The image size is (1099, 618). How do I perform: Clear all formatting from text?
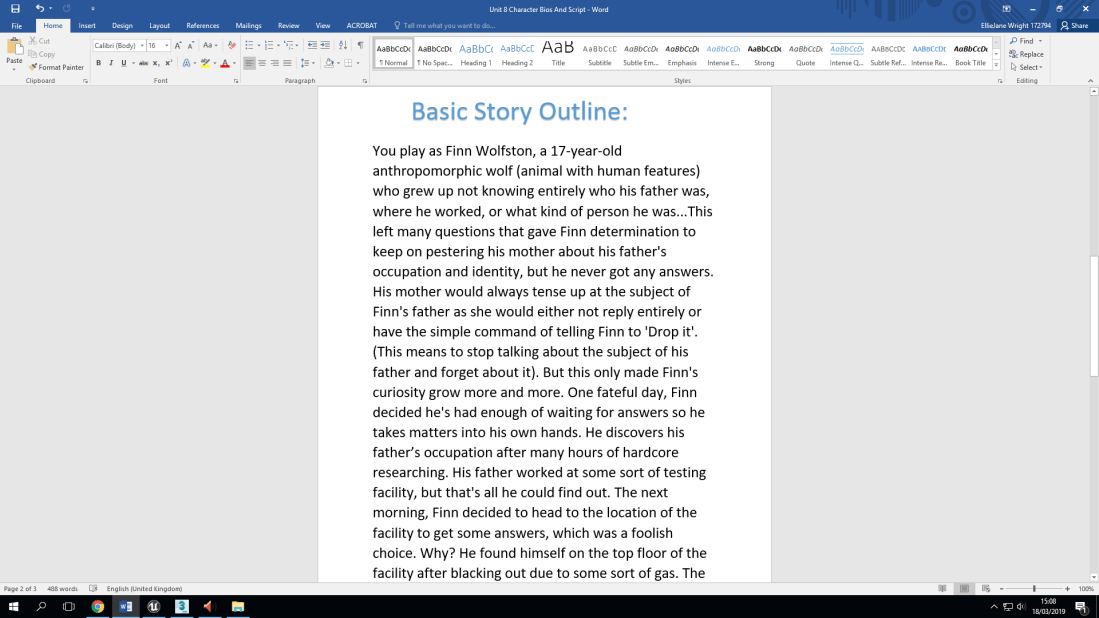point(232,45)
